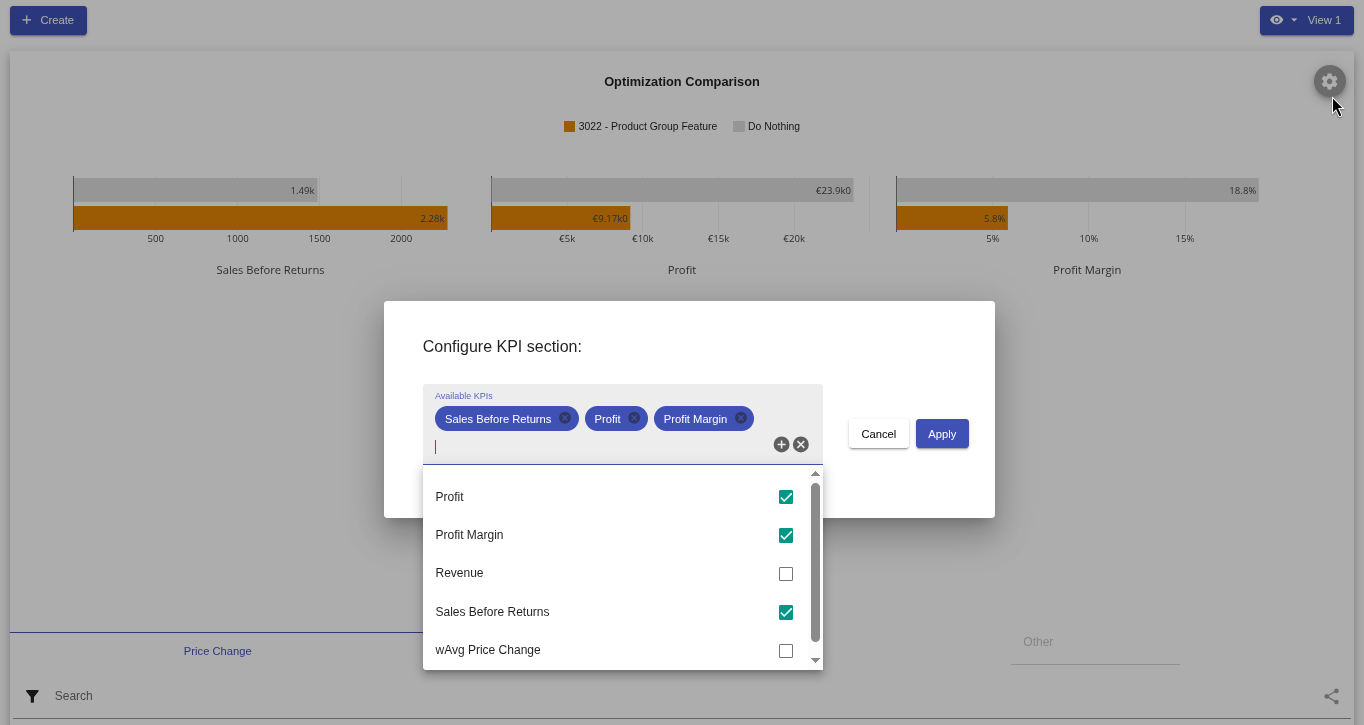Viewport: 1364px width, 725px height.
Task: Uncheck the Profit Margin checkbox
Action: click(786, 535)
